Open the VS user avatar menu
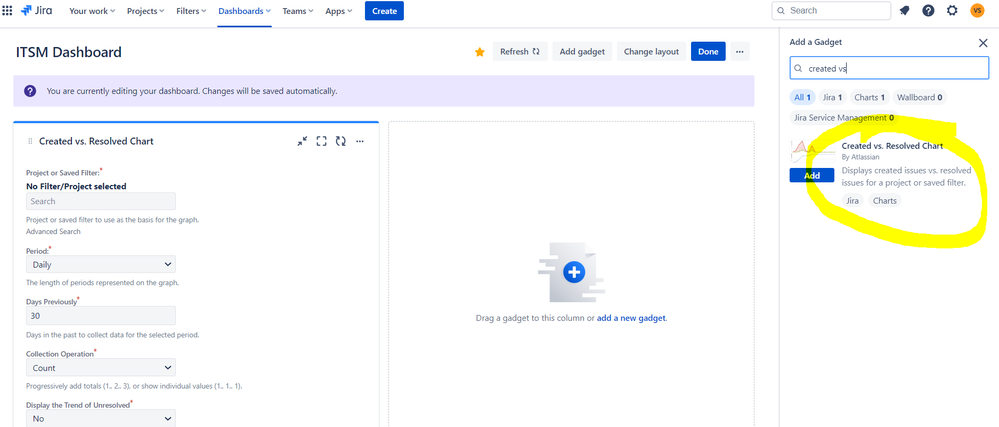The height and width of the screenshot is (427, 999). (977, 11)
